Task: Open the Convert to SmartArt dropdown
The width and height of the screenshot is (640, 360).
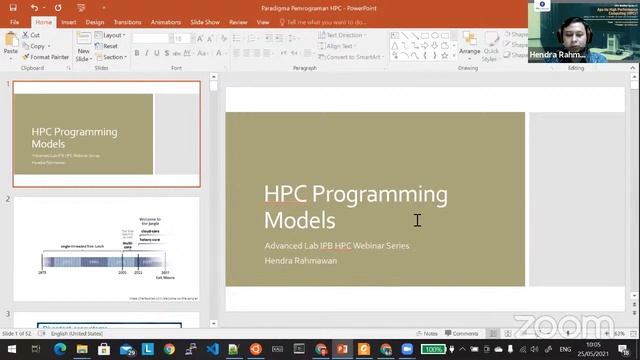Action: (x=351, y=57)
